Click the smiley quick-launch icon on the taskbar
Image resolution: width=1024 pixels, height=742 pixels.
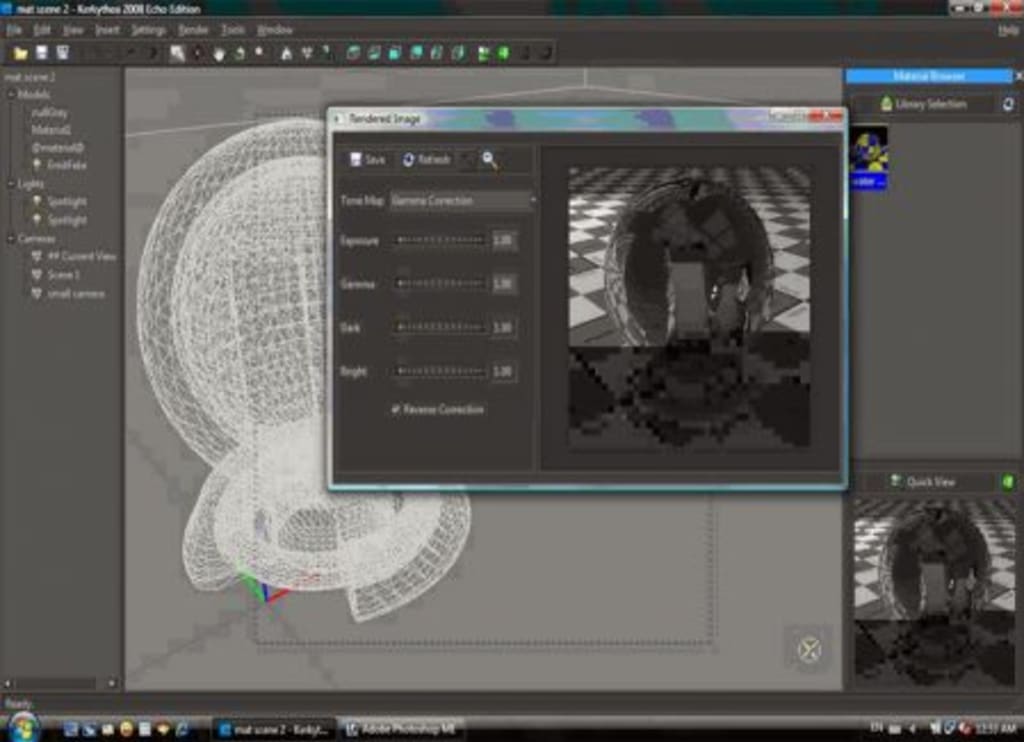click(126, 728)
